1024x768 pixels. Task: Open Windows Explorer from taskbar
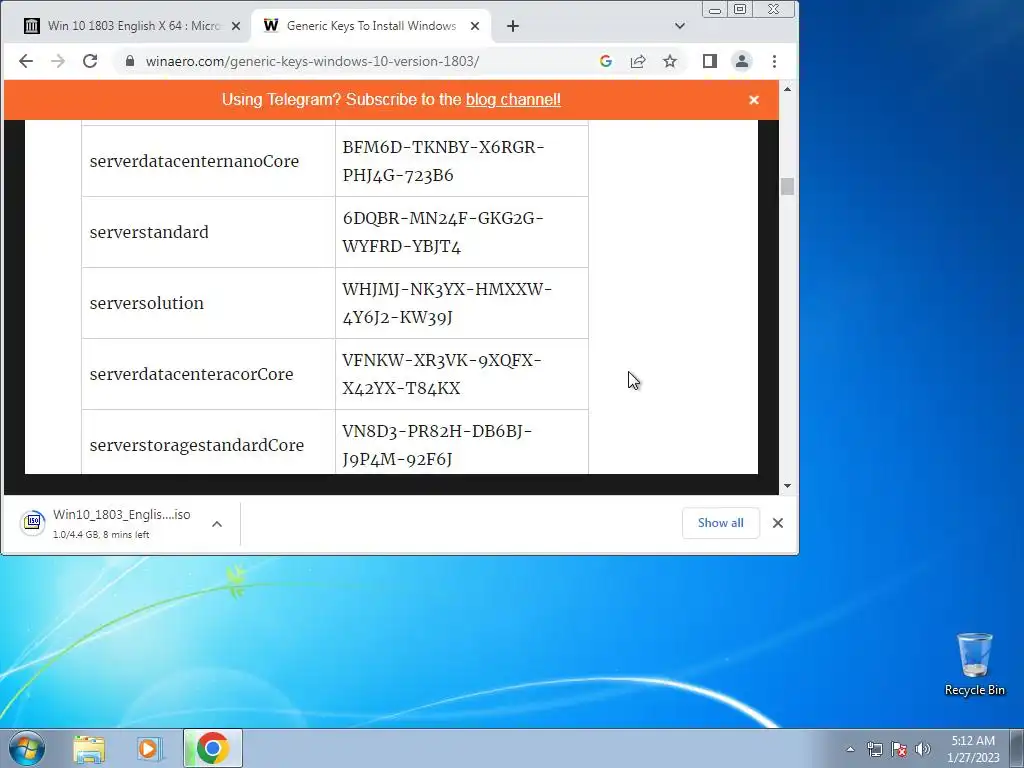tap(89, 748)
